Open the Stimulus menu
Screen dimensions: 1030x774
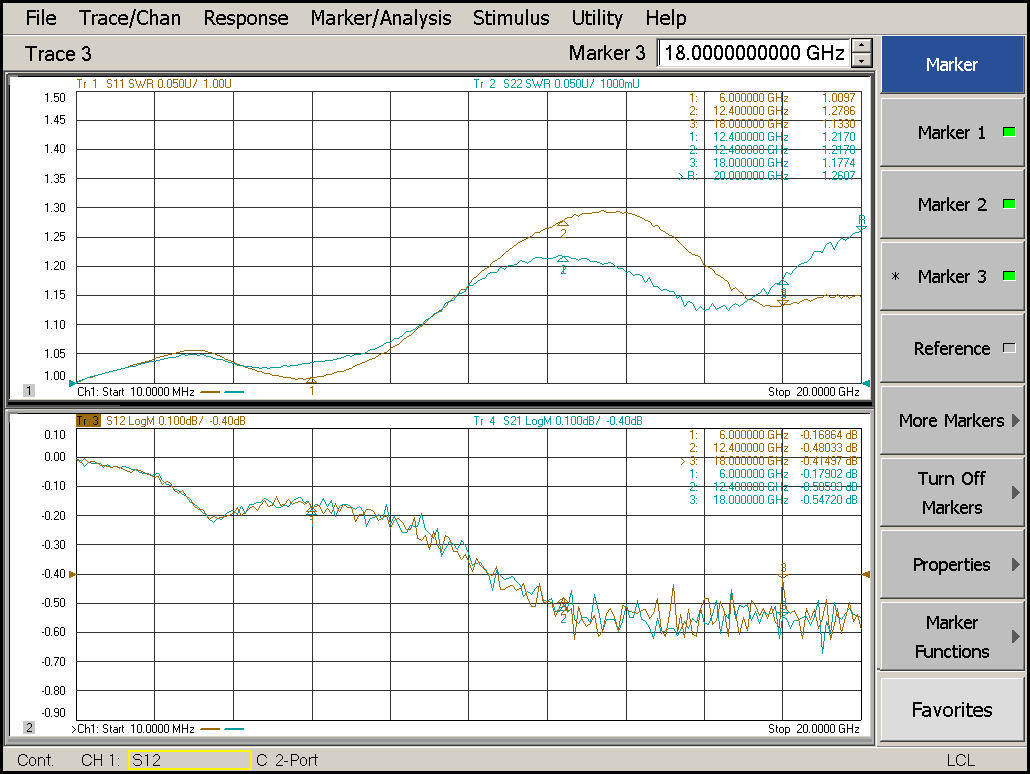click(x=510, y=18)
